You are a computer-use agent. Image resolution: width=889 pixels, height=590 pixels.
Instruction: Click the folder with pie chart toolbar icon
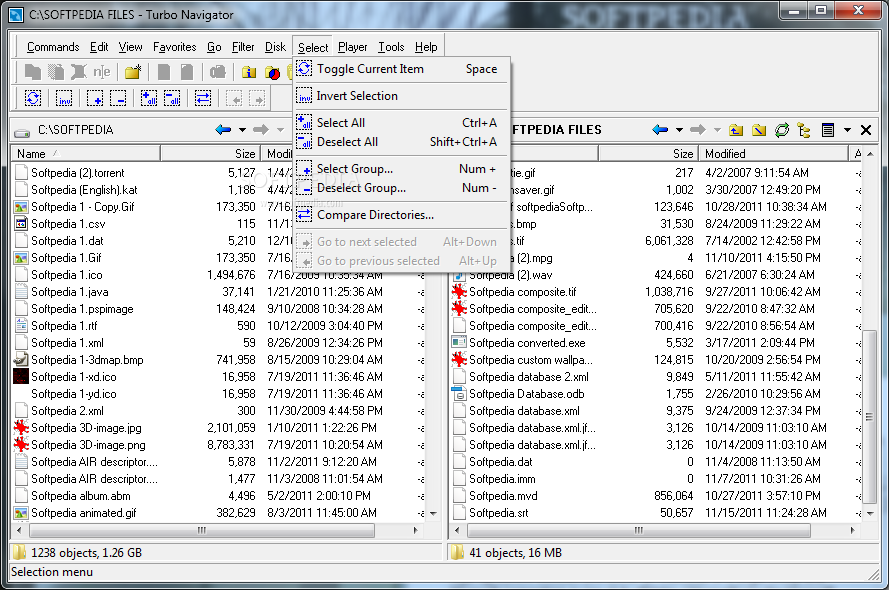pos(273,73)
